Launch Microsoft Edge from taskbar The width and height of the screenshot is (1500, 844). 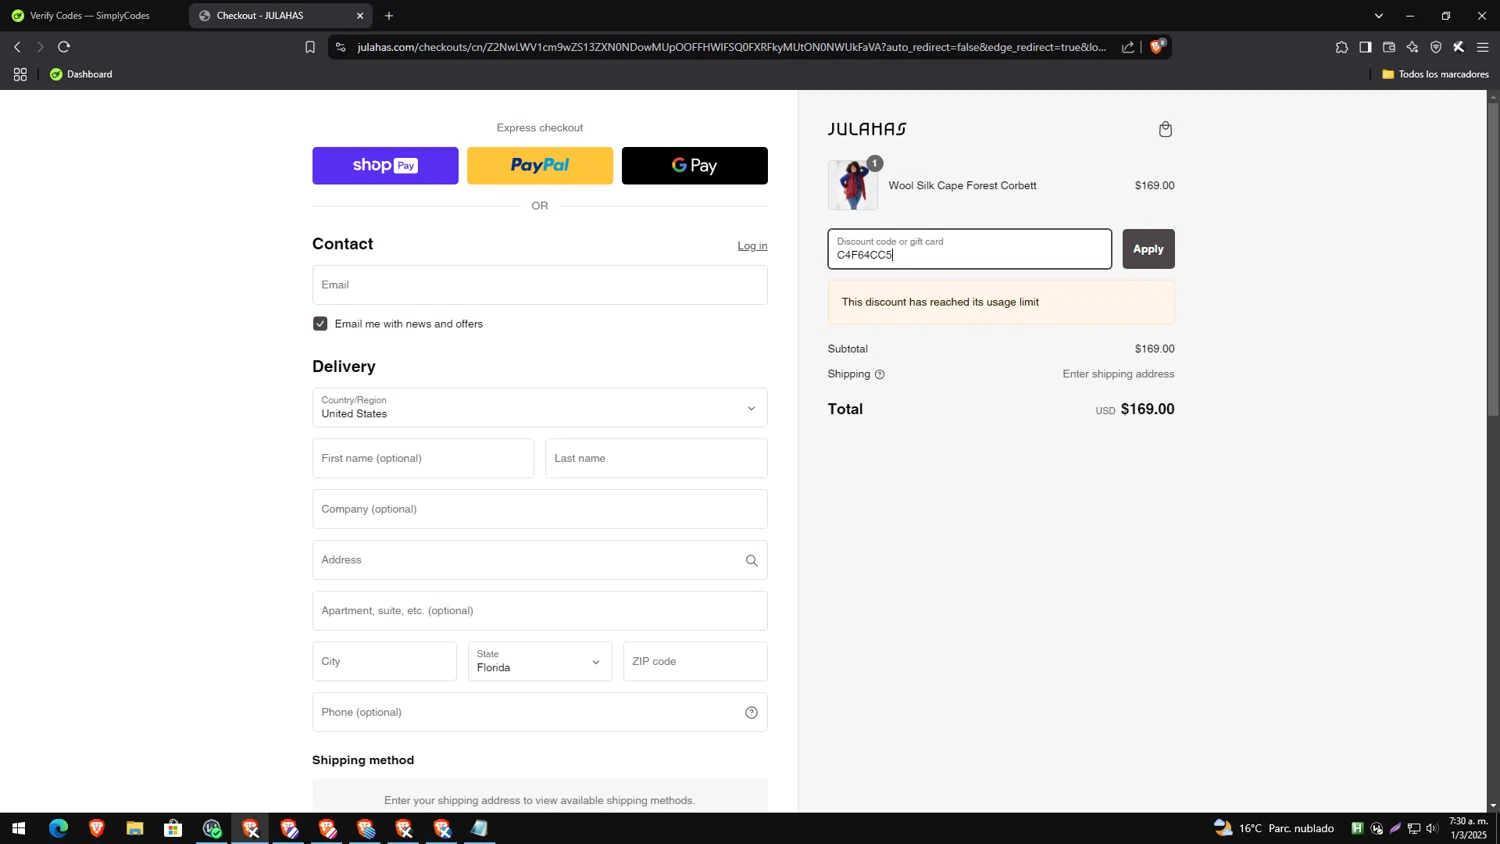[58, 829]
